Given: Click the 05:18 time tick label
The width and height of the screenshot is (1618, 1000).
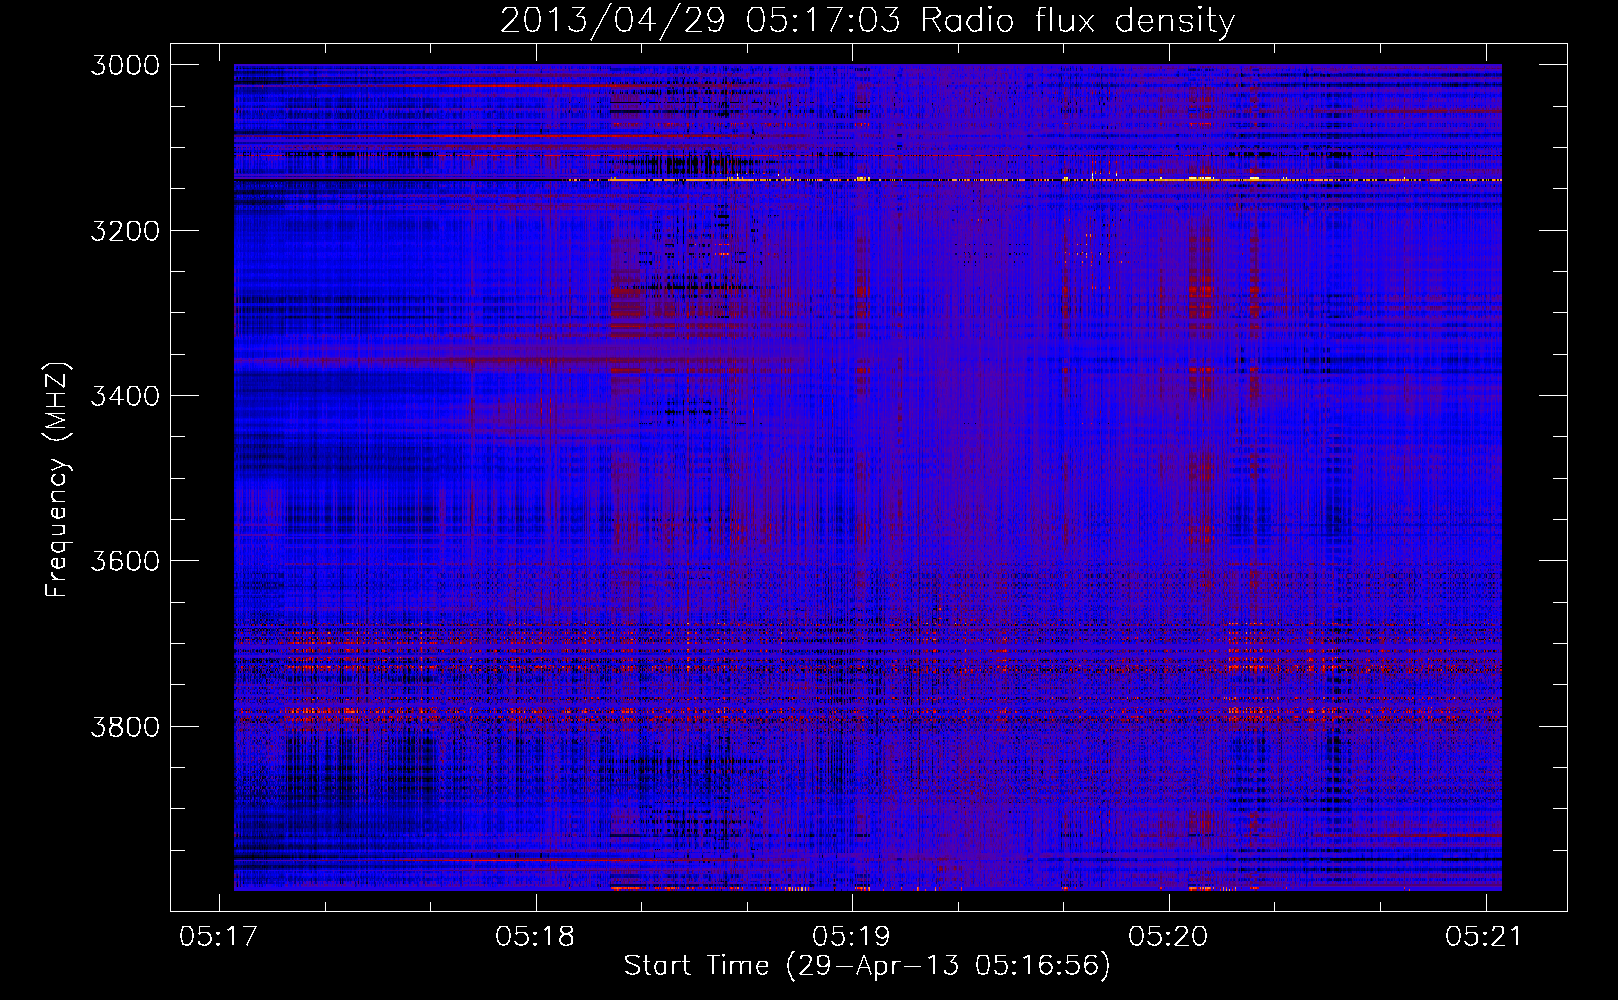Looking at the screenshot, I should (x=535, y=937).
